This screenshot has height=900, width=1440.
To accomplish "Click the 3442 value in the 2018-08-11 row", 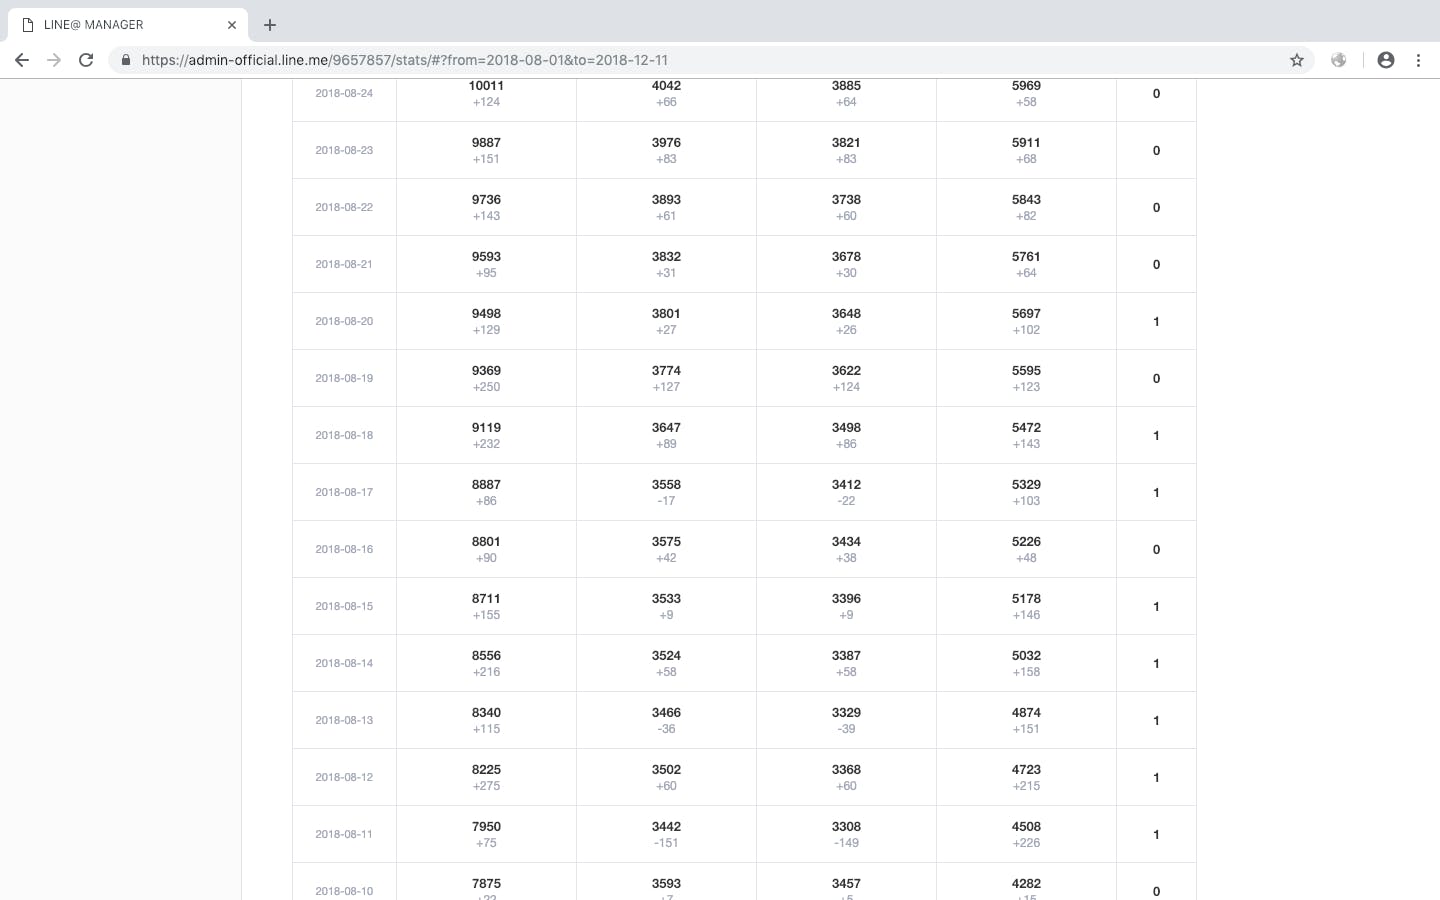I will pos(666,827).
